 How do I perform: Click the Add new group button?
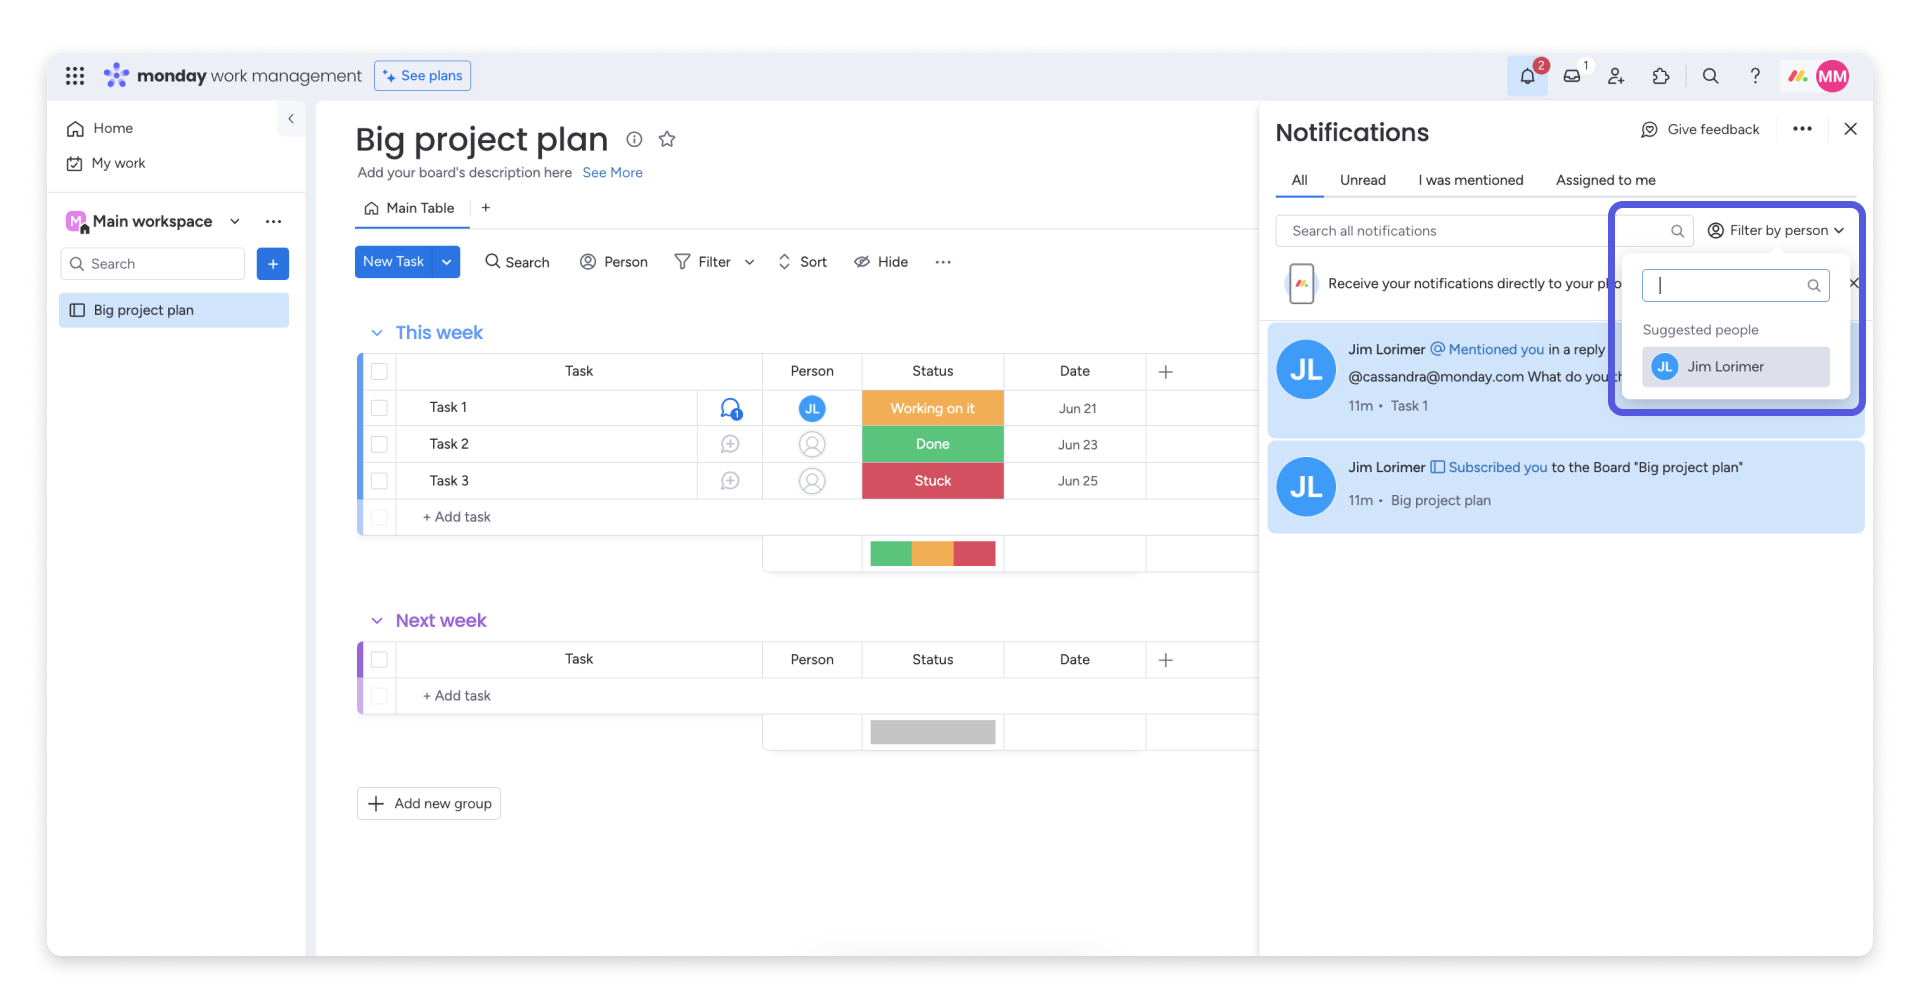[429, 804]
